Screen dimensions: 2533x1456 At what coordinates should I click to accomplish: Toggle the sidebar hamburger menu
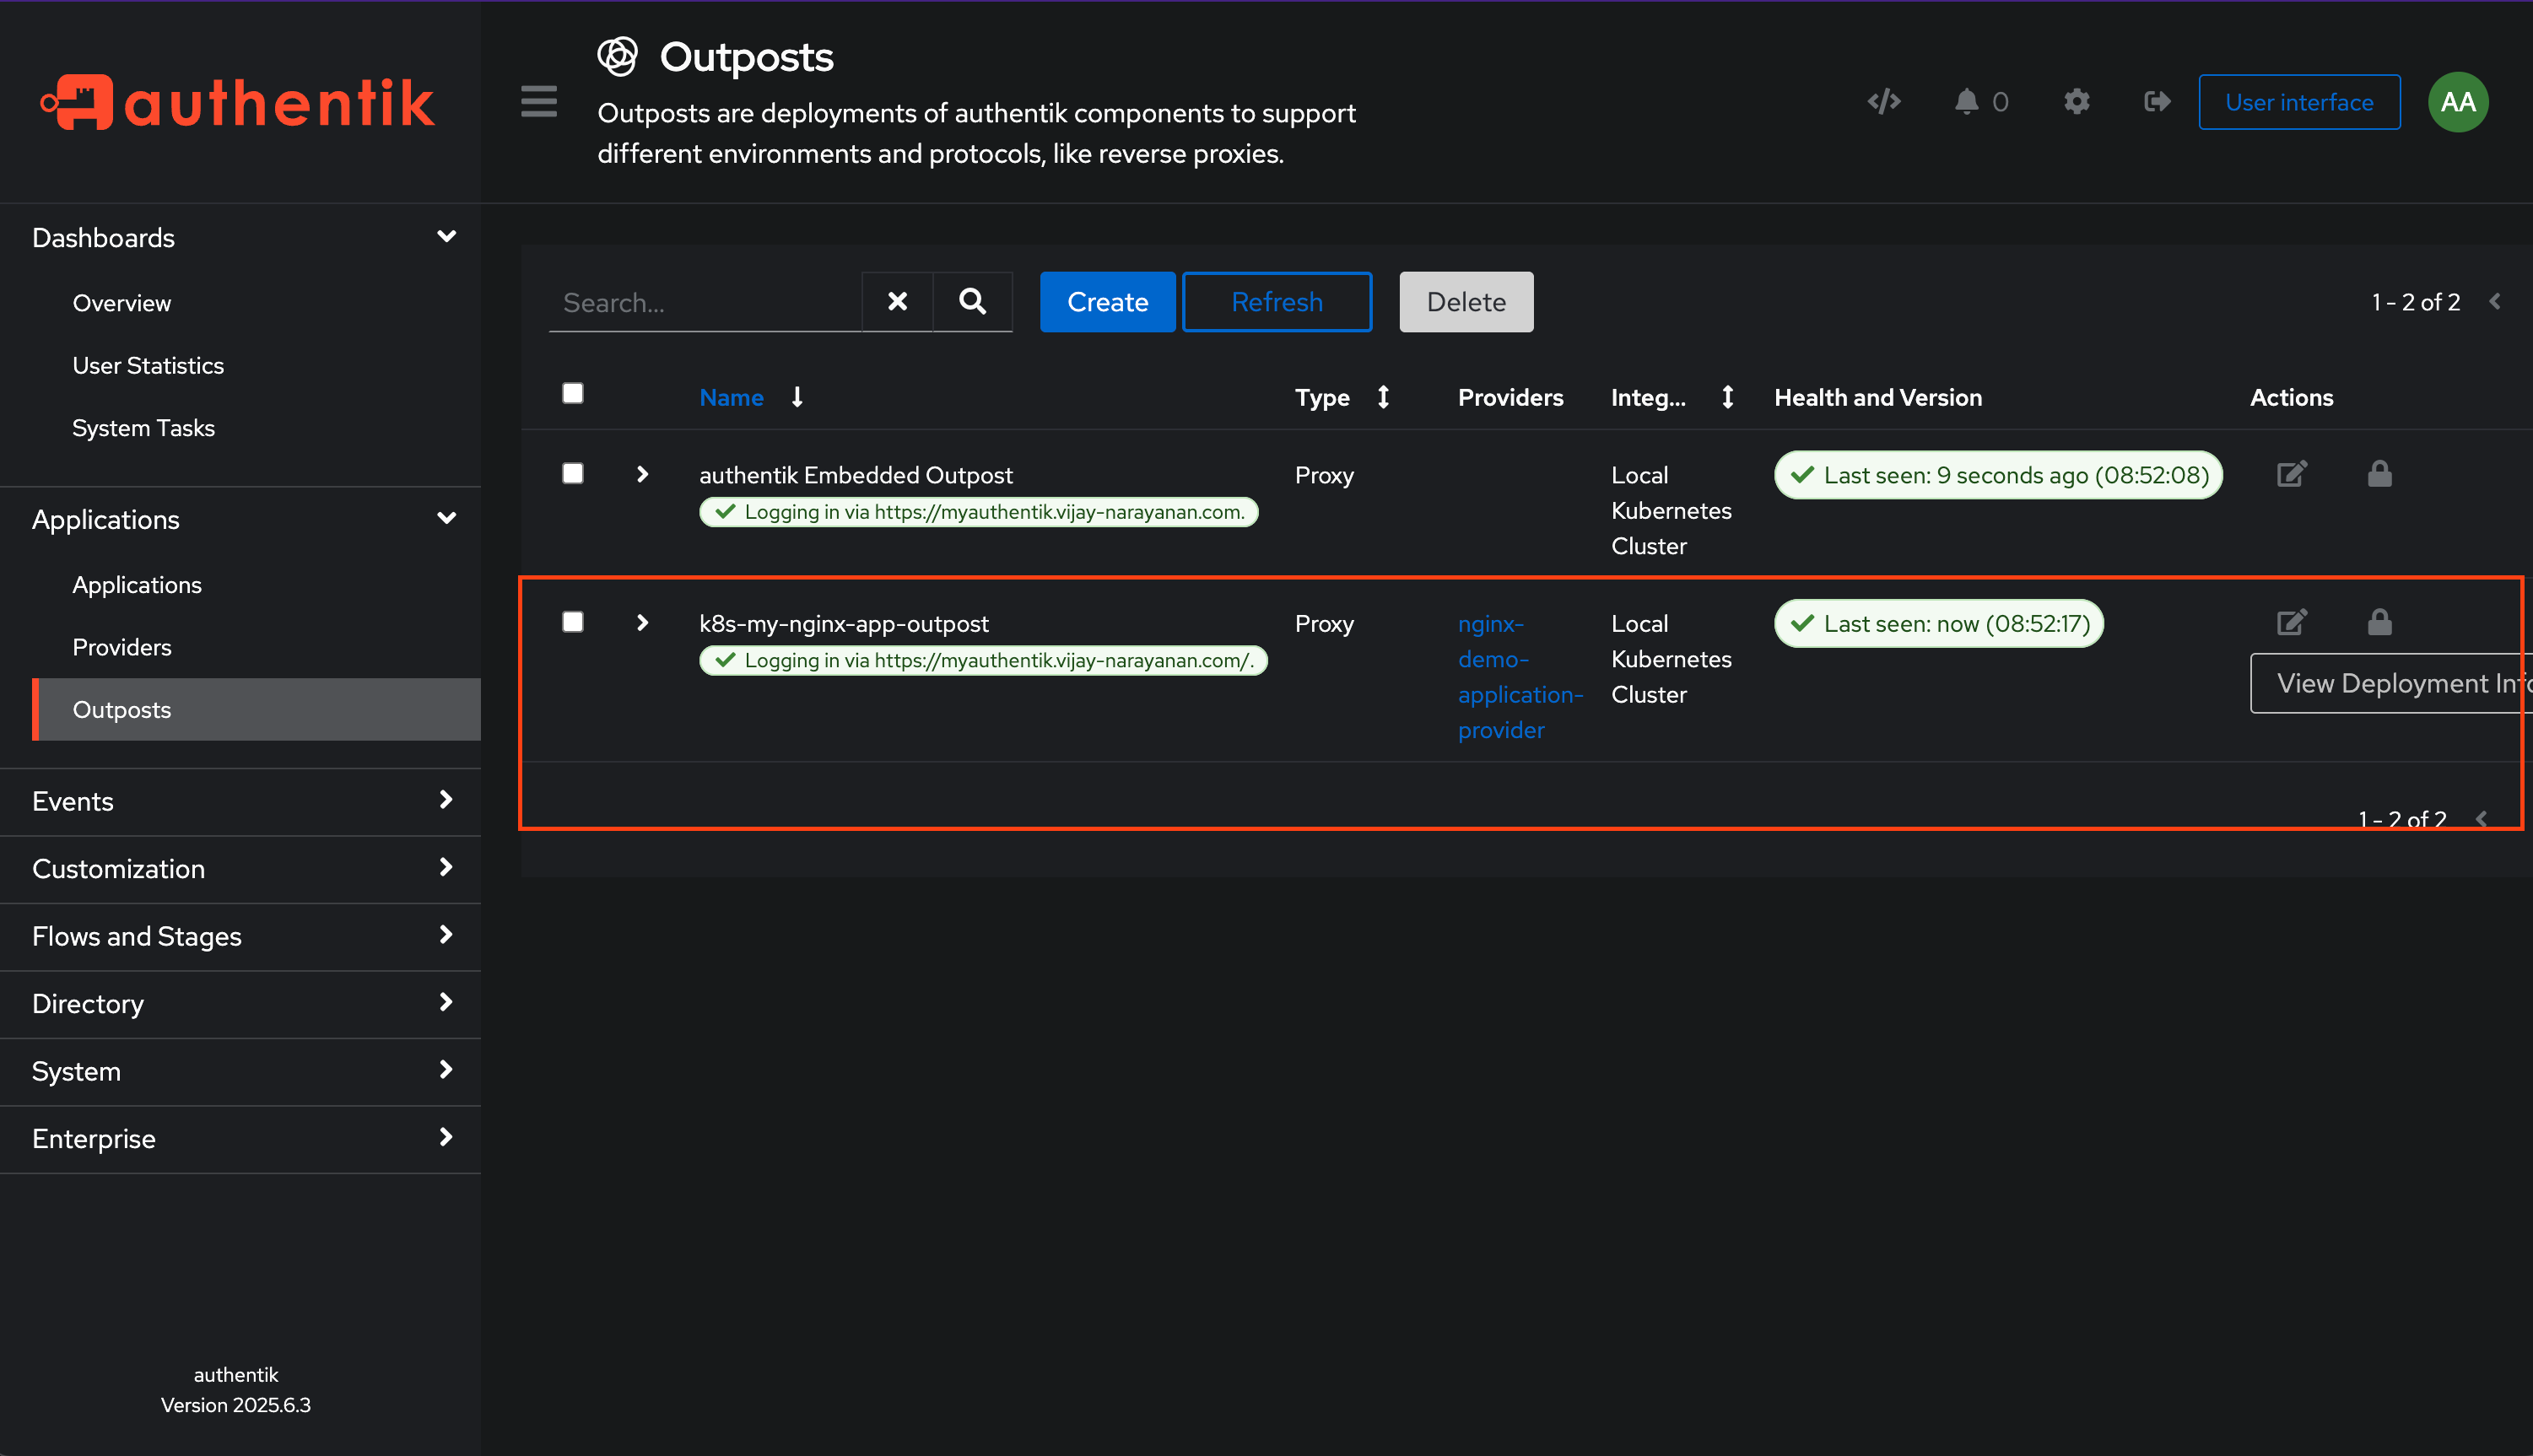coord(539,101)
